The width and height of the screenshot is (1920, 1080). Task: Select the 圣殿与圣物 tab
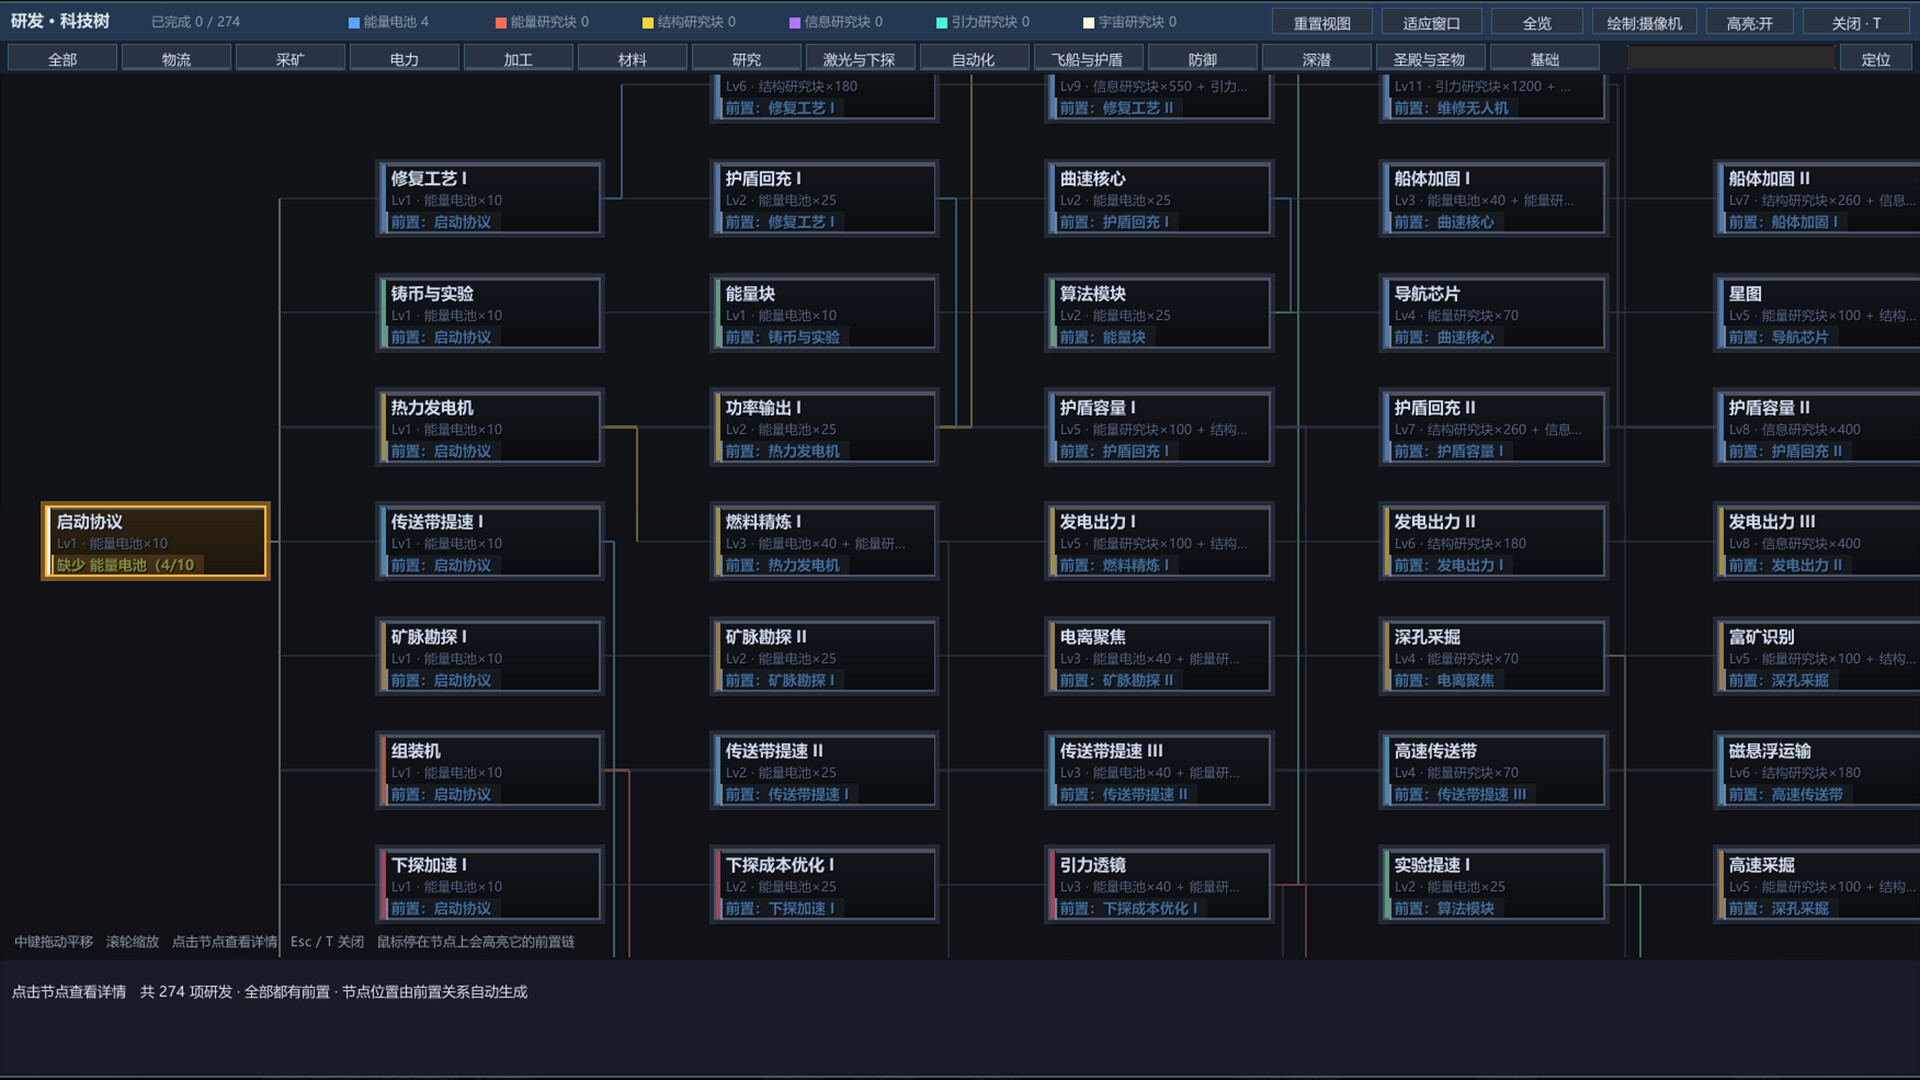1430,59
